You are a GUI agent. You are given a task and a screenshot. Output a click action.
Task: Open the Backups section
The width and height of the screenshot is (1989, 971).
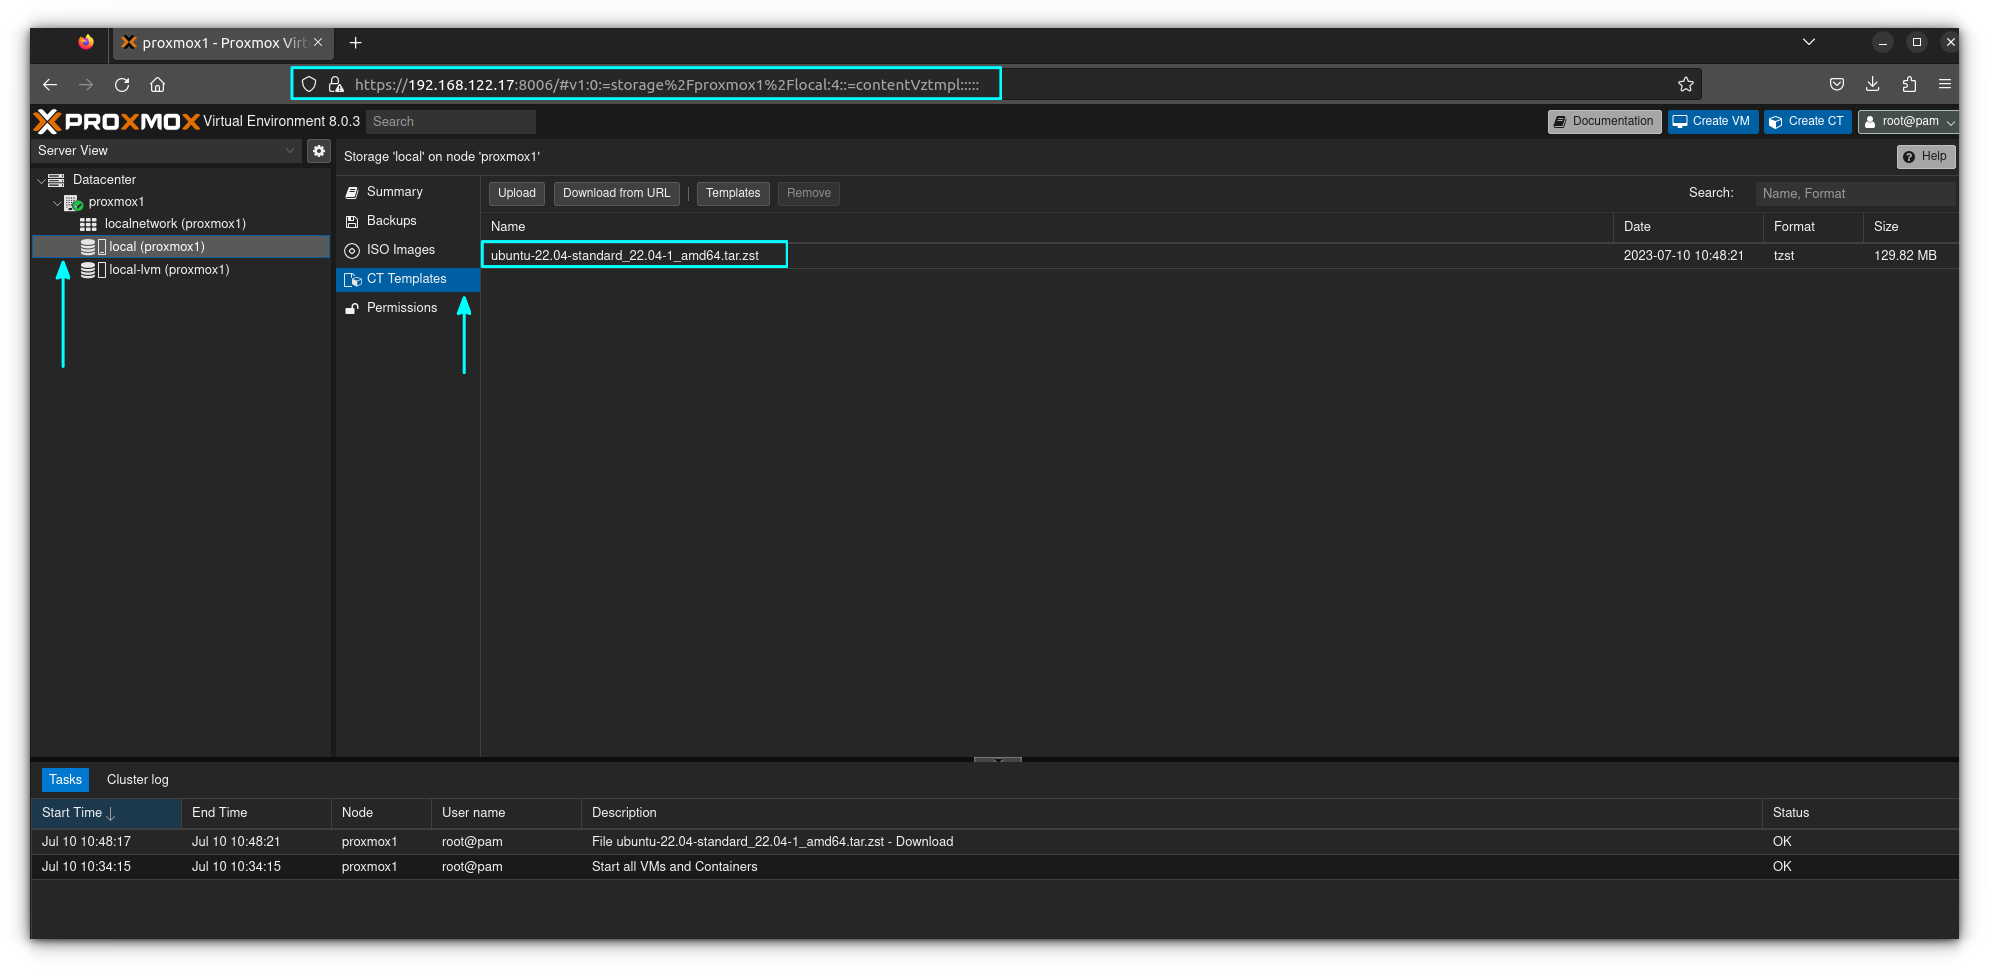tap(408, 221)
